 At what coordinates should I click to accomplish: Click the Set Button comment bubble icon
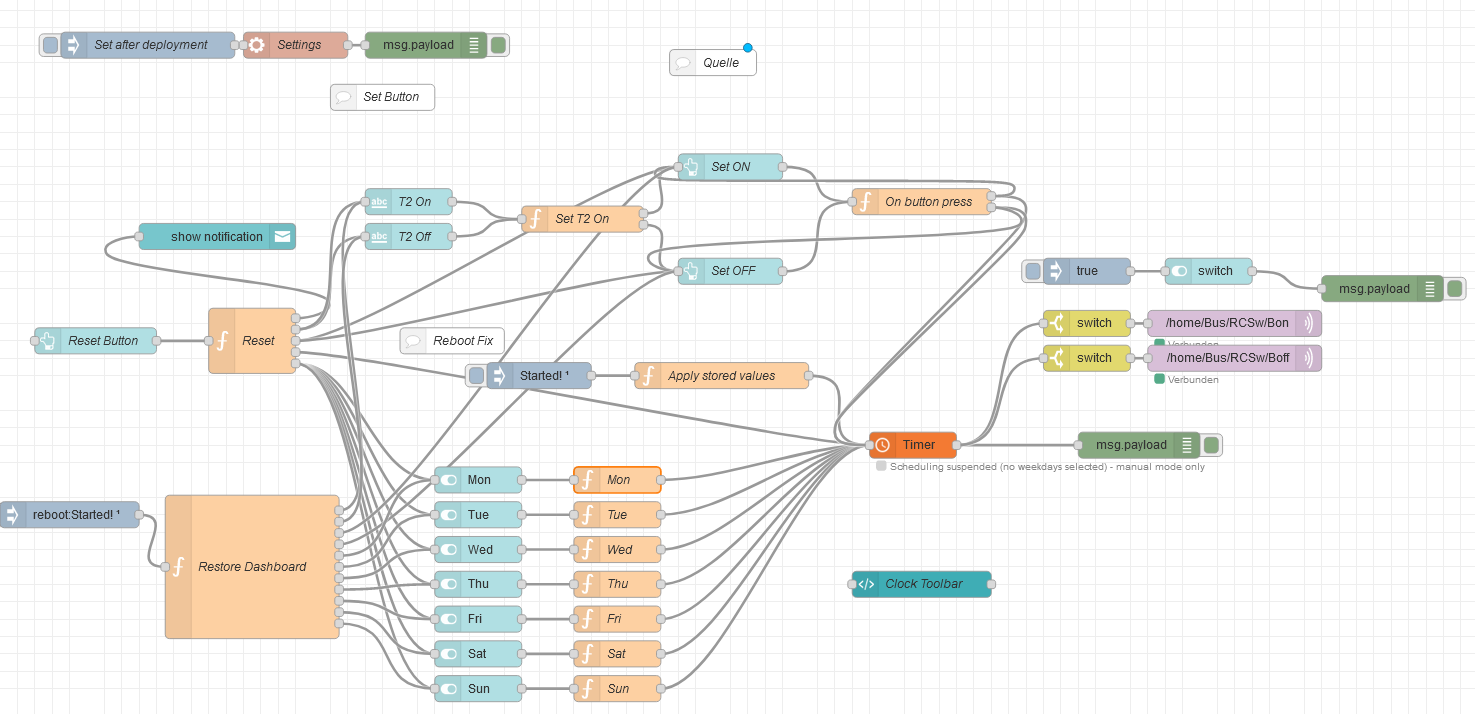pos(343,97)
